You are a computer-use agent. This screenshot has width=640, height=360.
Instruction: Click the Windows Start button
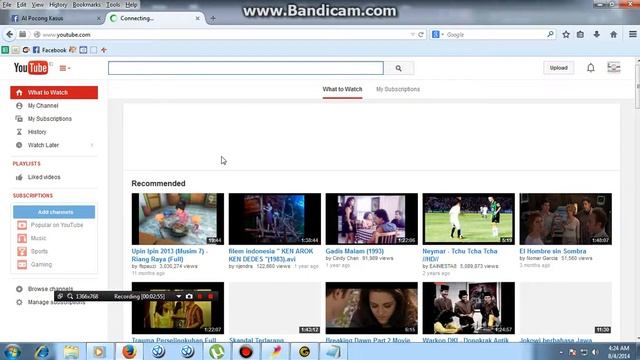(x=13, y=351)
